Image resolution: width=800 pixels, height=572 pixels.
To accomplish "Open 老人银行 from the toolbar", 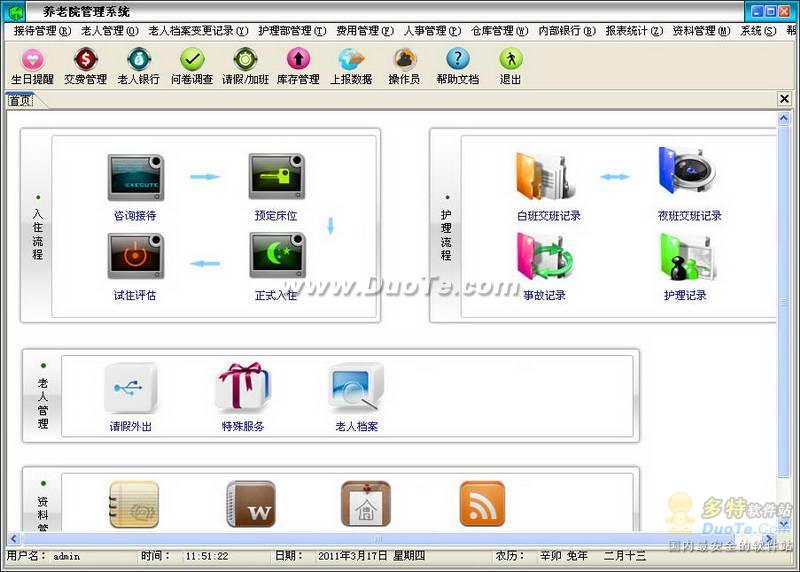I will pyautogui.click(x=139, y=64).
